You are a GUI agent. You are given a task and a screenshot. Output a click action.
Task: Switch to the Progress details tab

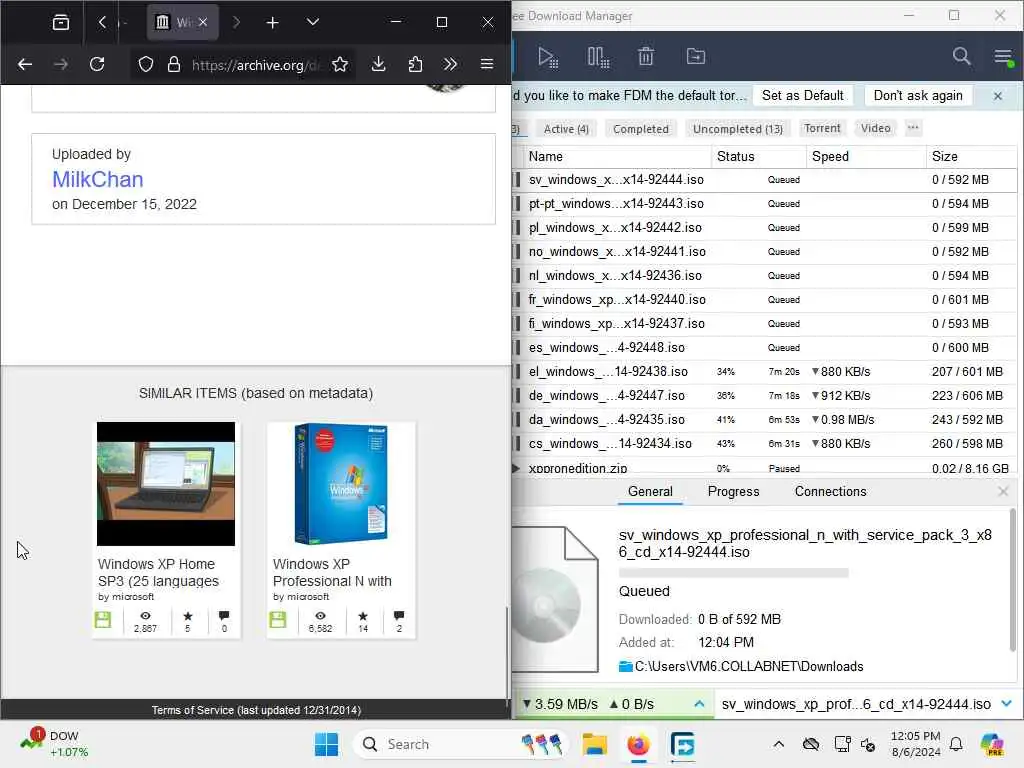733,492
